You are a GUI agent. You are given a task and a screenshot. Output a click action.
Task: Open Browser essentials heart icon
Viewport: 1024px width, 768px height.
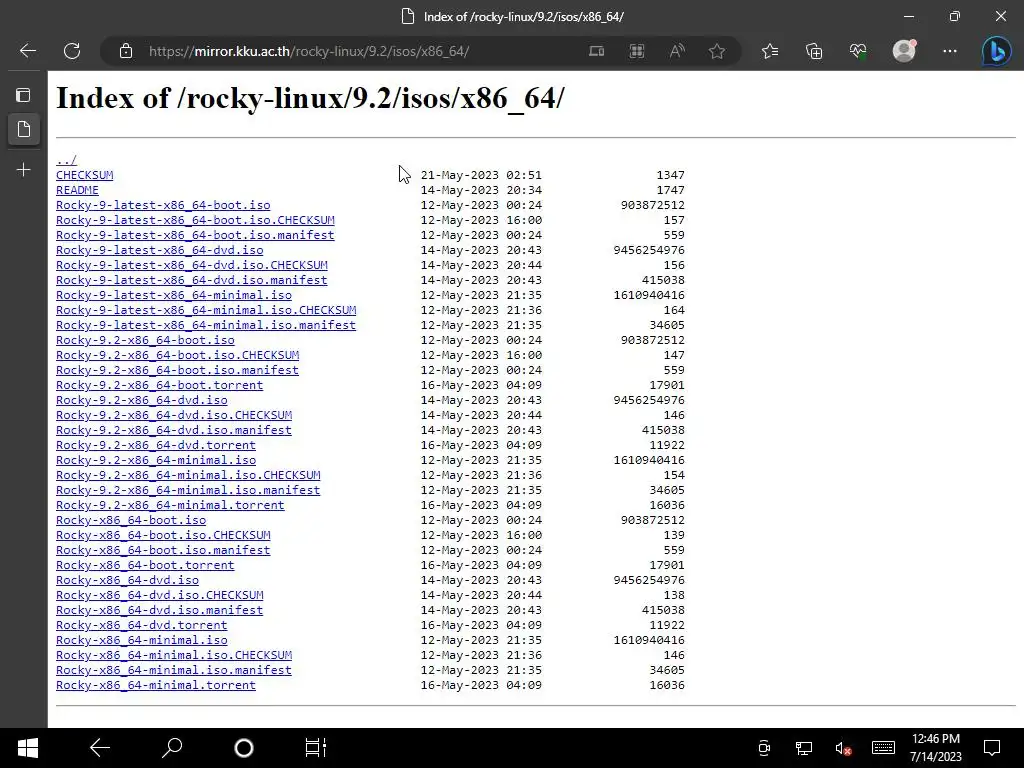pyautogui.click(x=858, y=51)
